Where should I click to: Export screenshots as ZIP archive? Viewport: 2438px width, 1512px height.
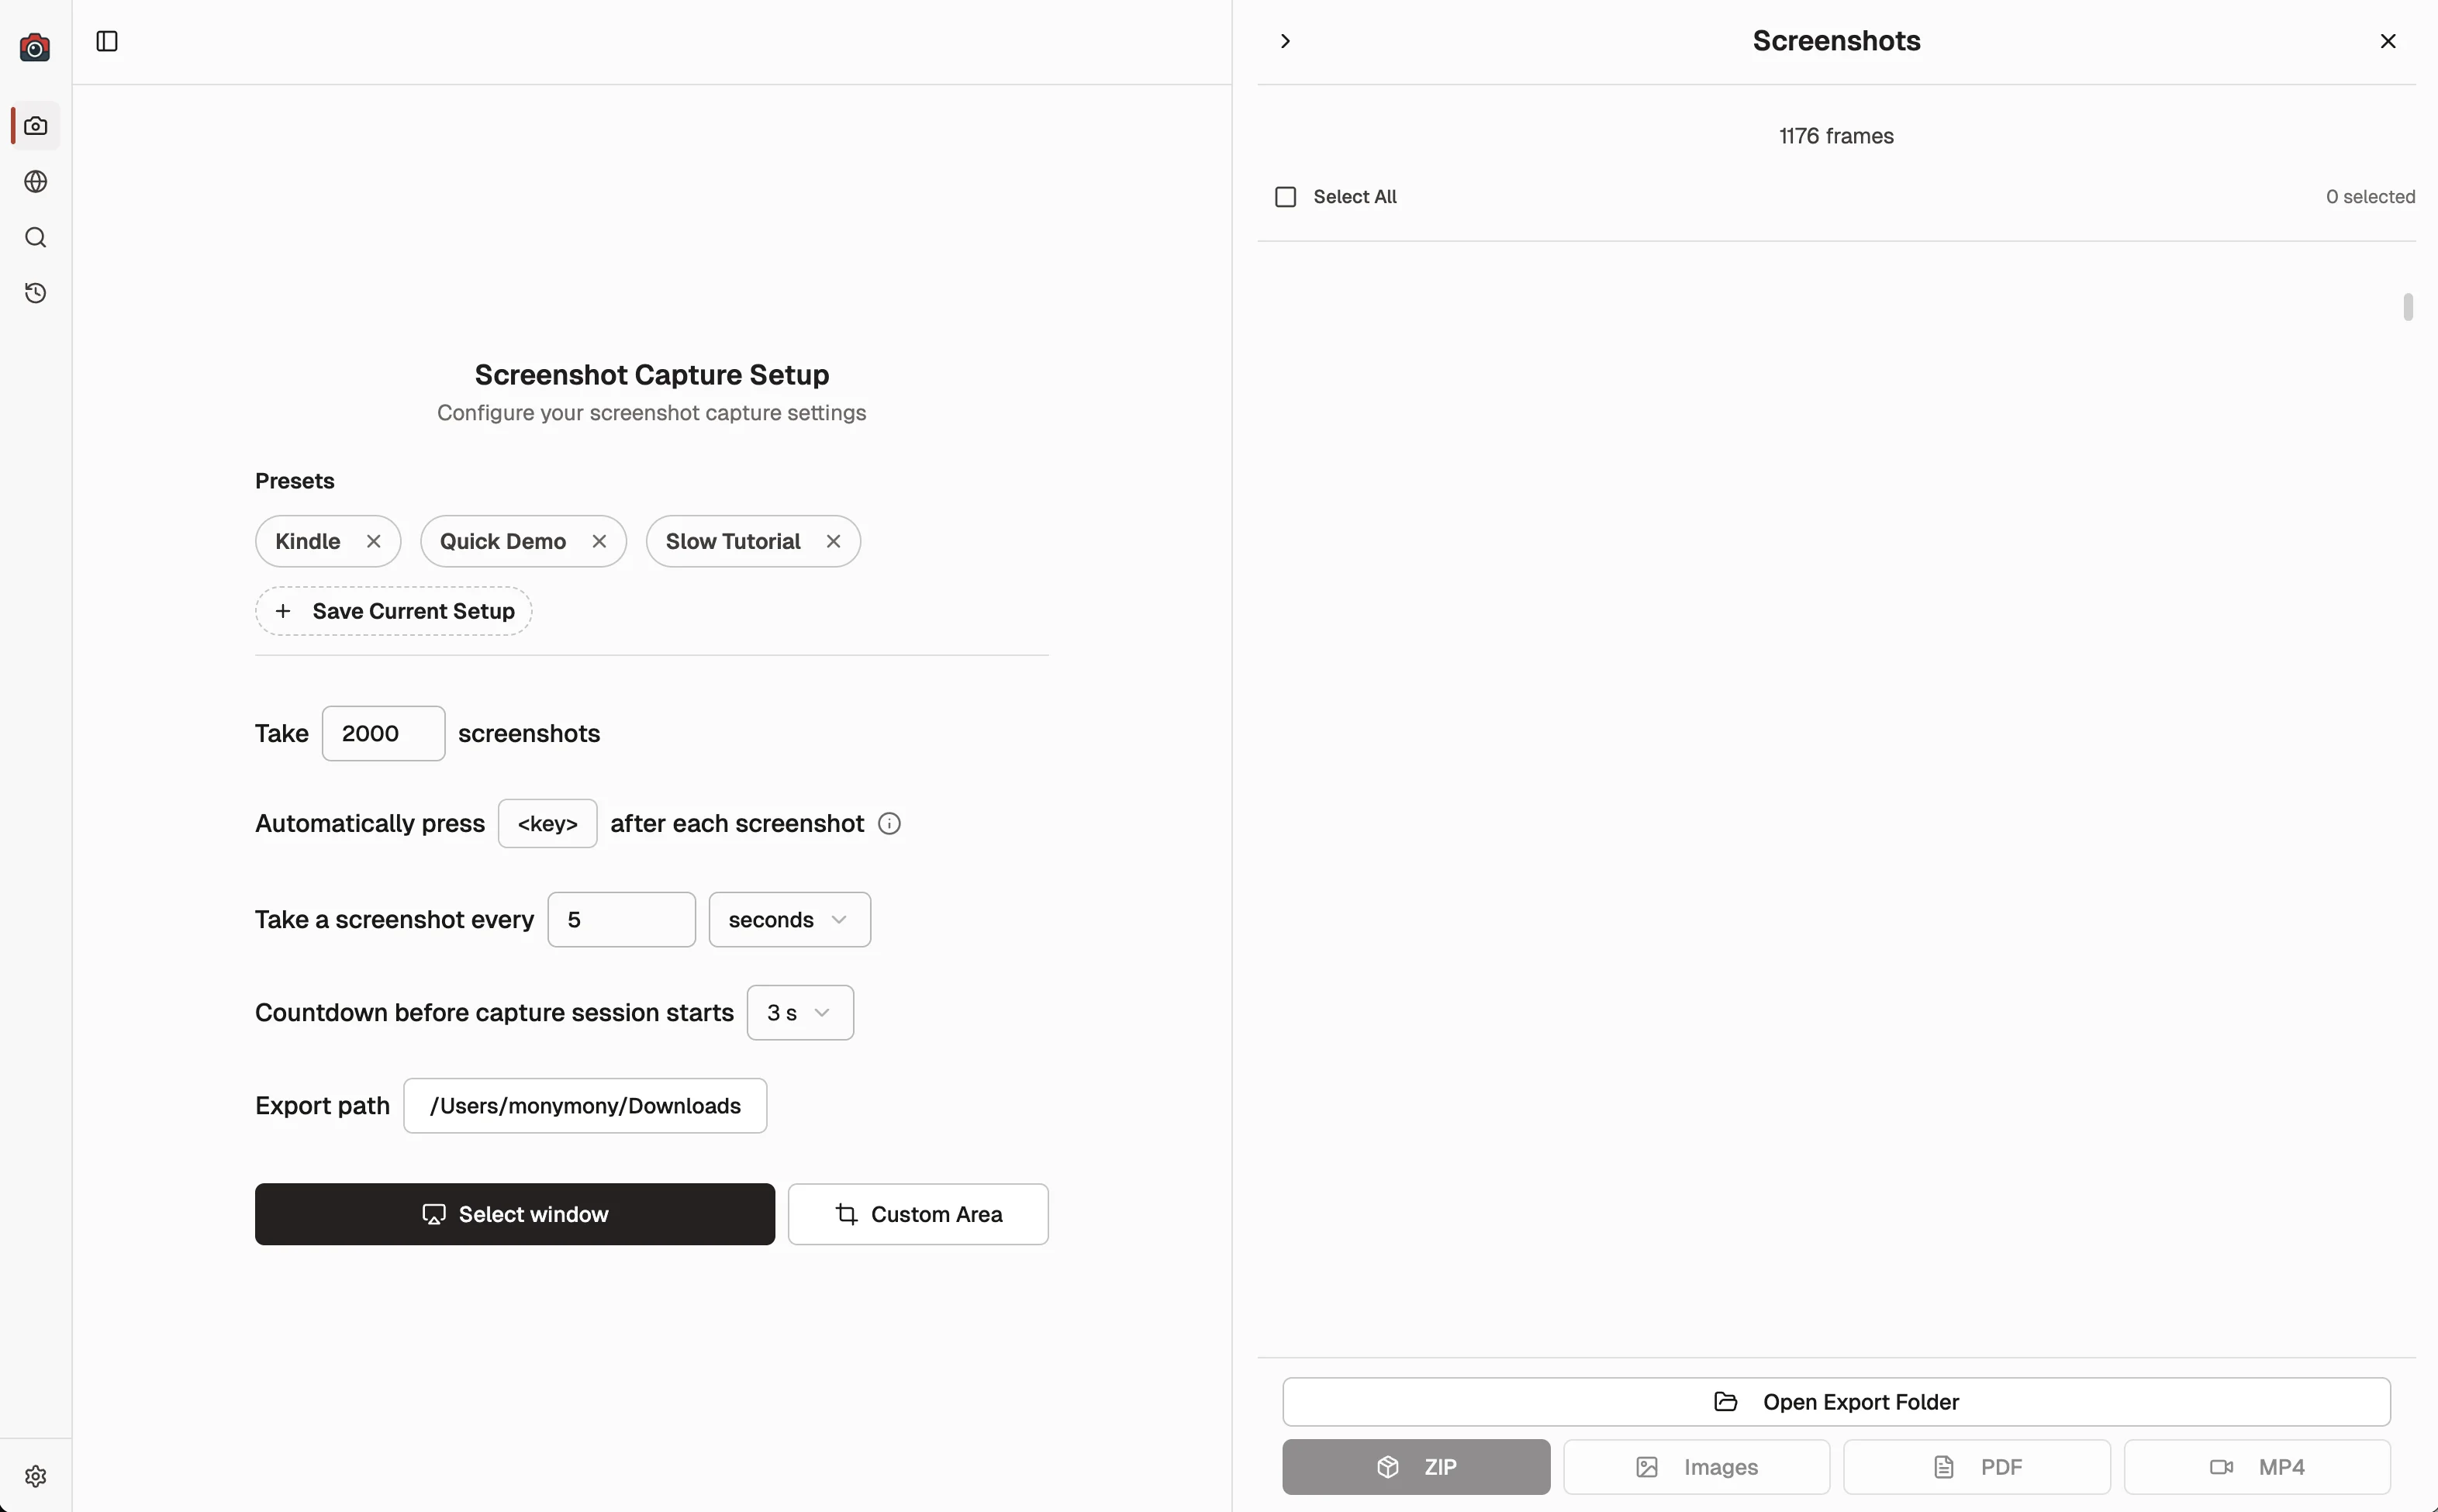1414,1466
